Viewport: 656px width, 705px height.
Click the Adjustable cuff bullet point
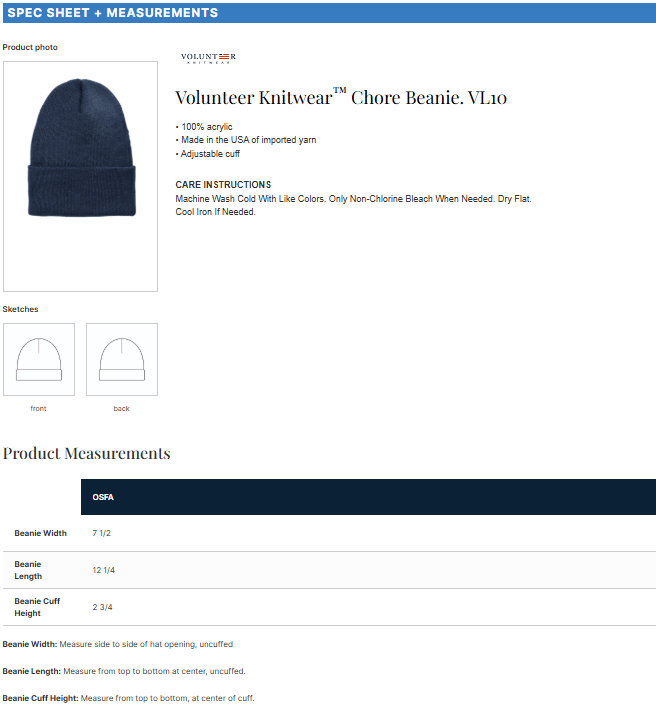point(208,154)
